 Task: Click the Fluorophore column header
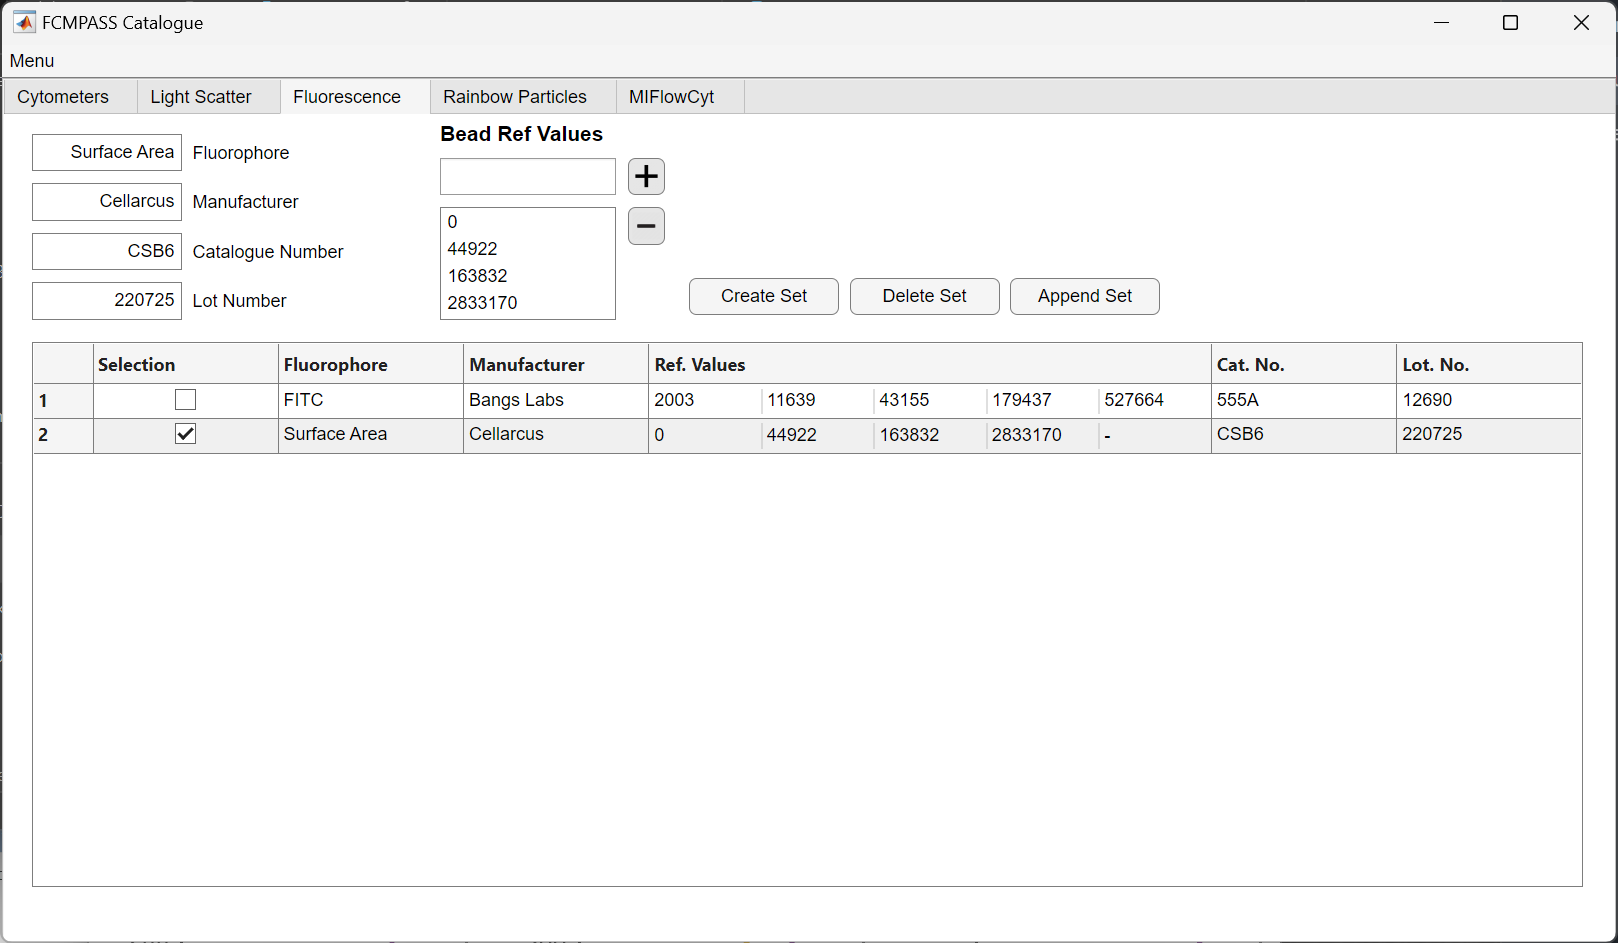(371, 364)
